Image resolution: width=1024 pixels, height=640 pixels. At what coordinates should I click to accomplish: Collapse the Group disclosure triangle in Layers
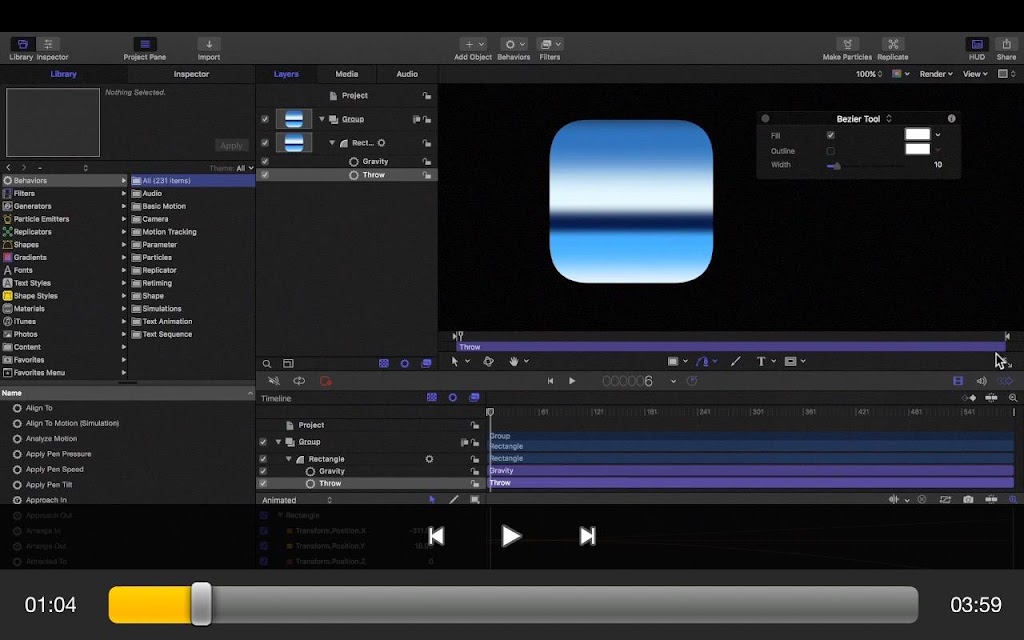click(x=322, y=119)
